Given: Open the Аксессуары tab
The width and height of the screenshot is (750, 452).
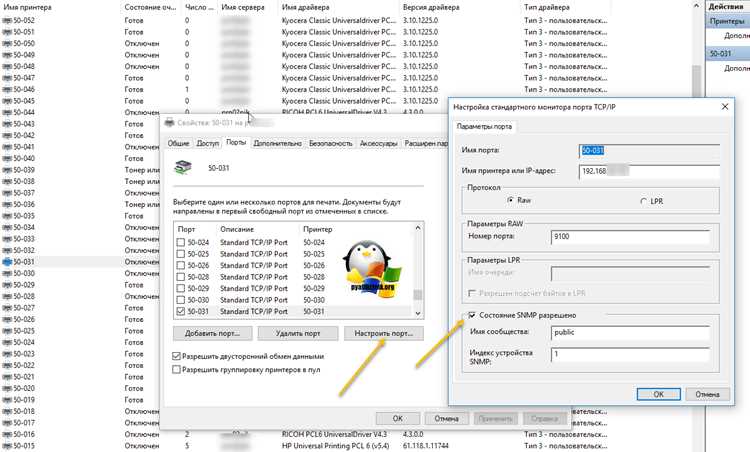Looking at the screenshot, I should coord(378,143).
